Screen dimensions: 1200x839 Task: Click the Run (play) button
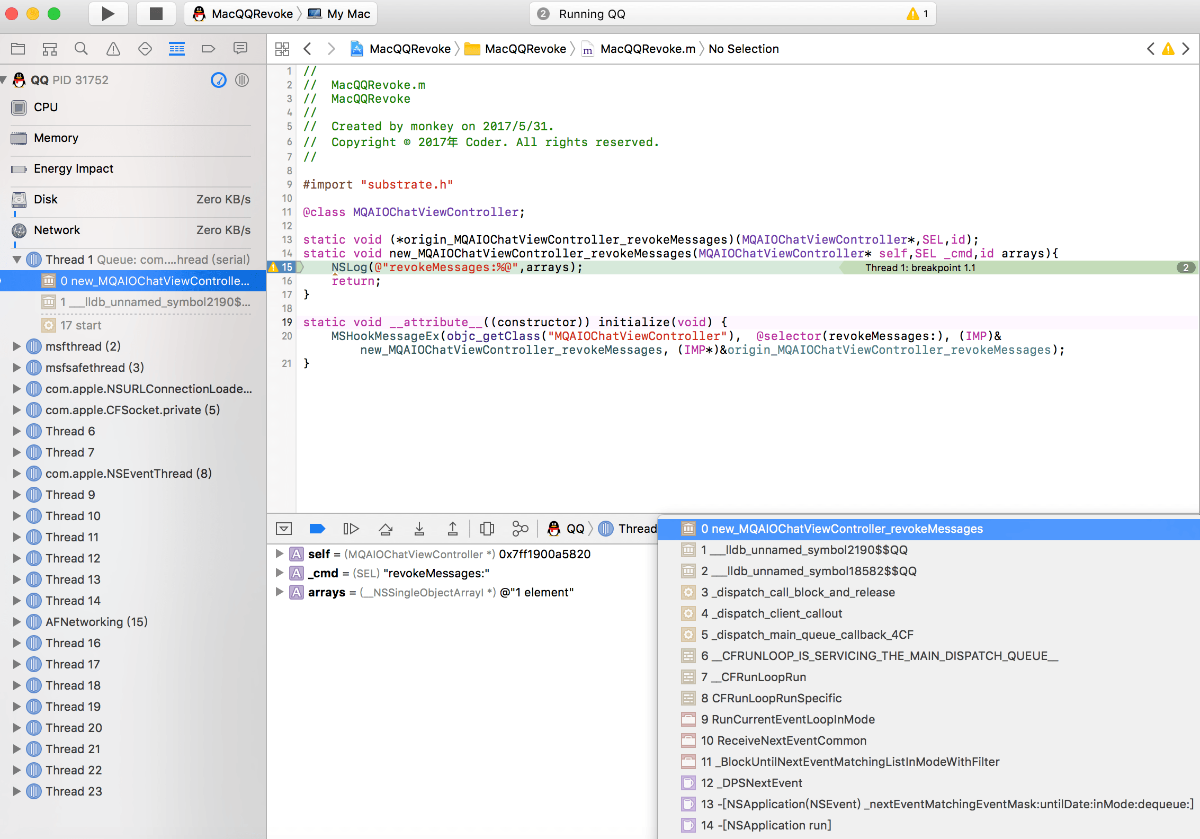pyautogui.click(x=108, y=14)
